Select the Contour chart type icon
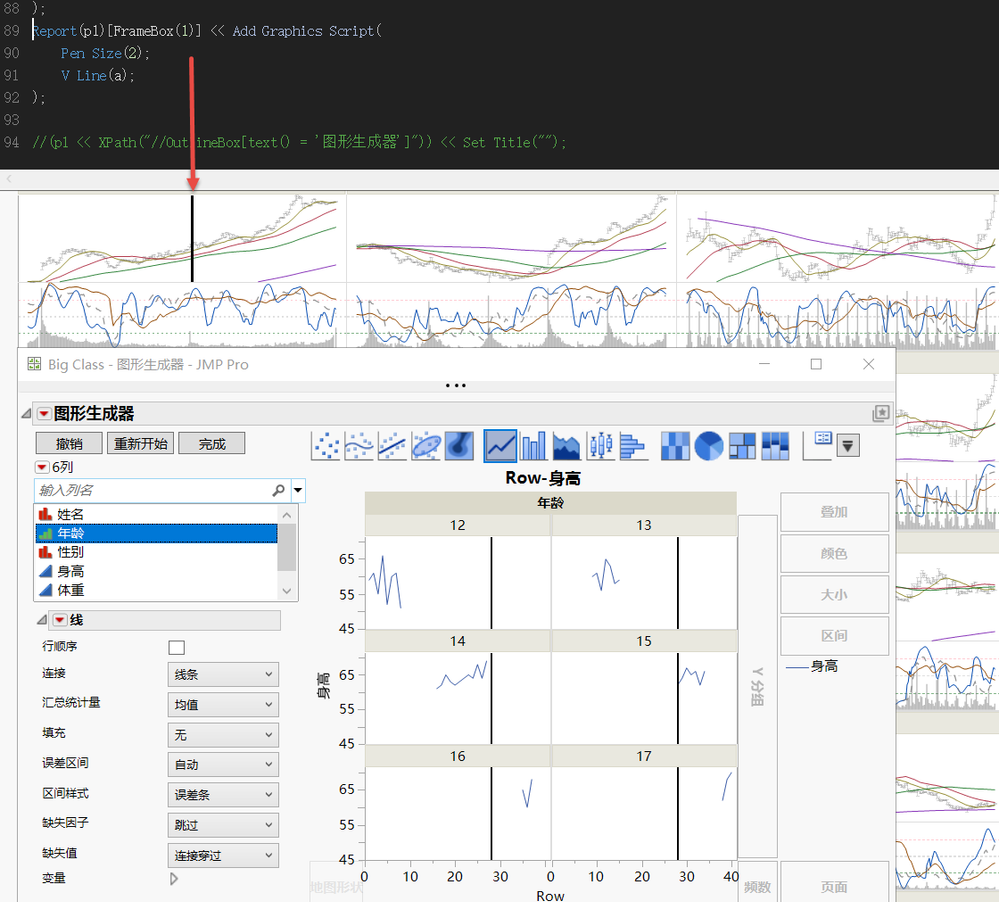This screenshot has width=999, height=902. (459, 445)
